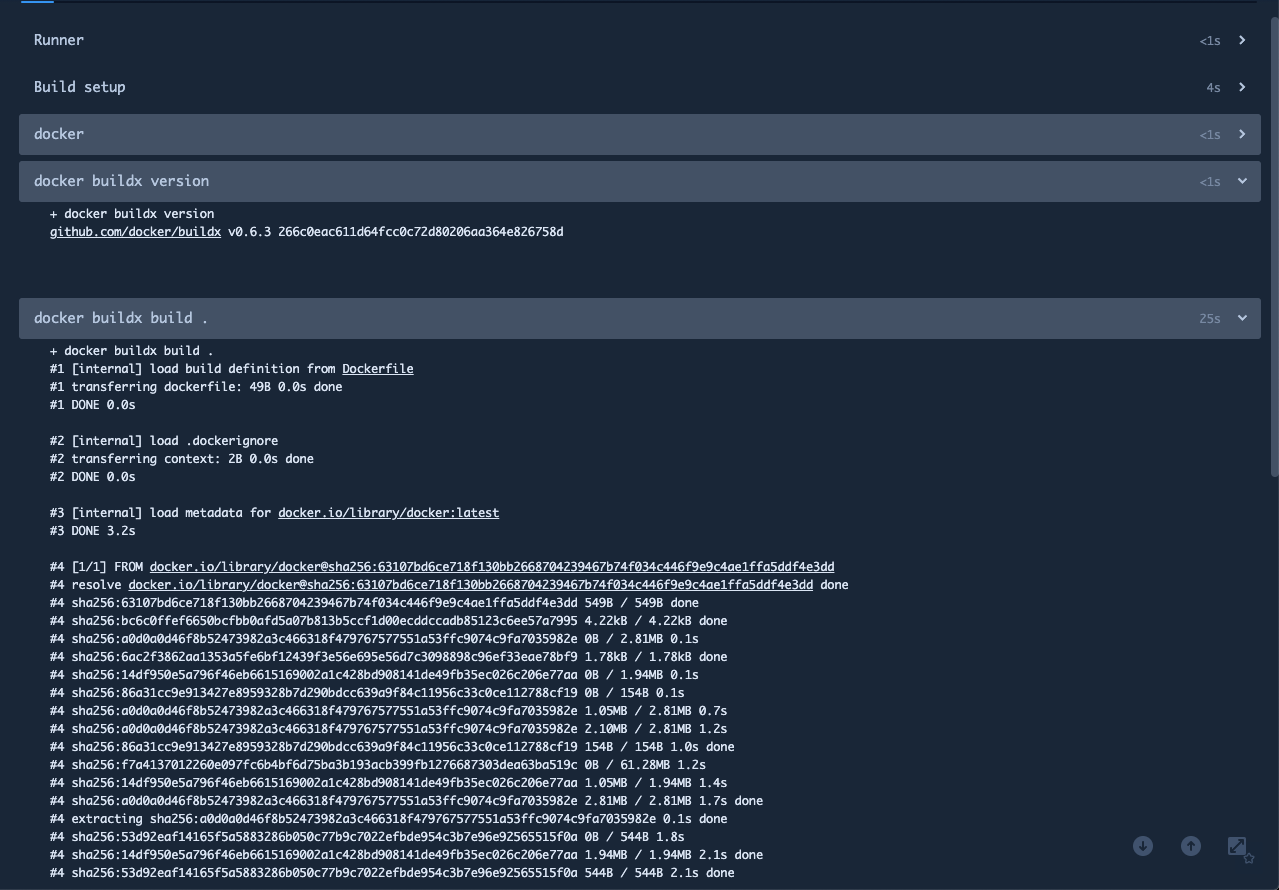Viewport: 1279px width, 890px height.
Task: Open the github.com/docker/buildx link
Action: (135, 232)
